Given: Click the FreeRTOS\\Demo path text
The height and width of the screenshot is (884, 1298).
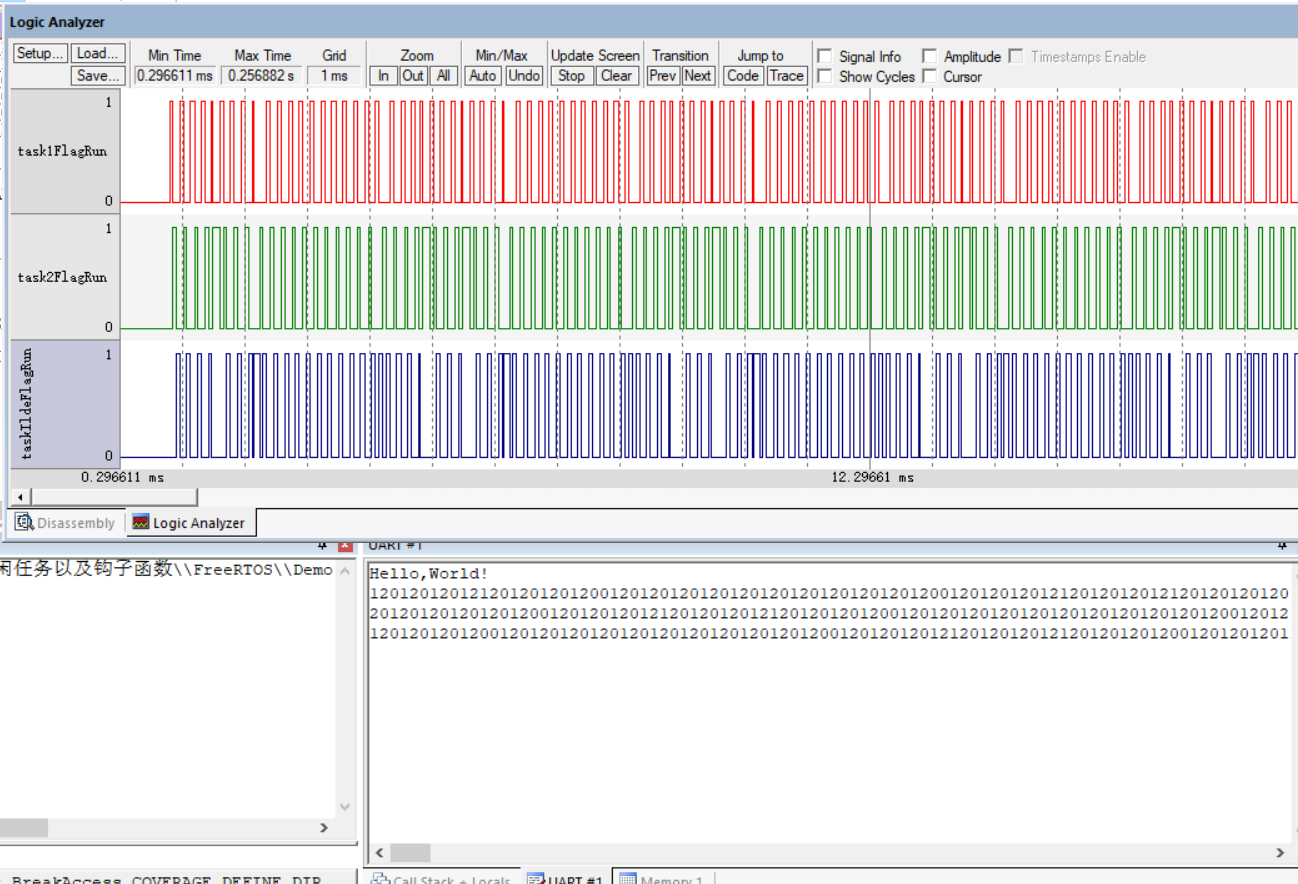Looking at the screenshot, I should click(x=254, y=570).
